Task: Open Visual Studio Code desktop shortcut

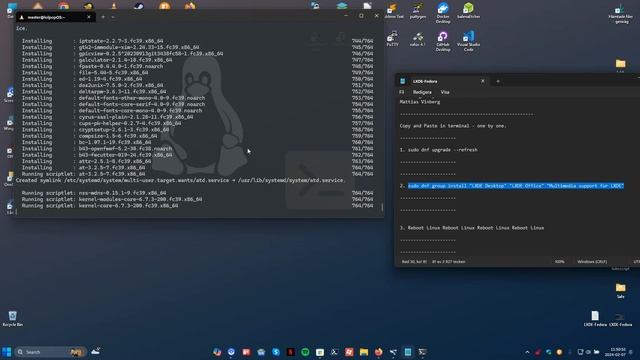Action: (468, 41)
